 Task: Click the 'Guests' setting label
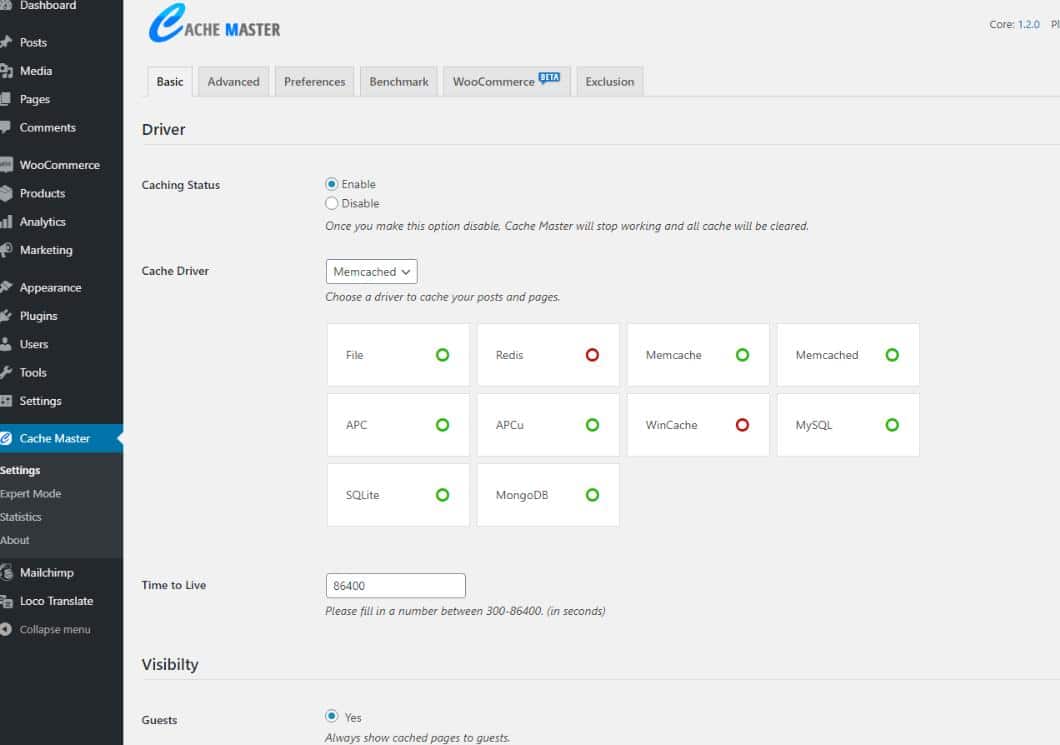(x=160, y=721)
